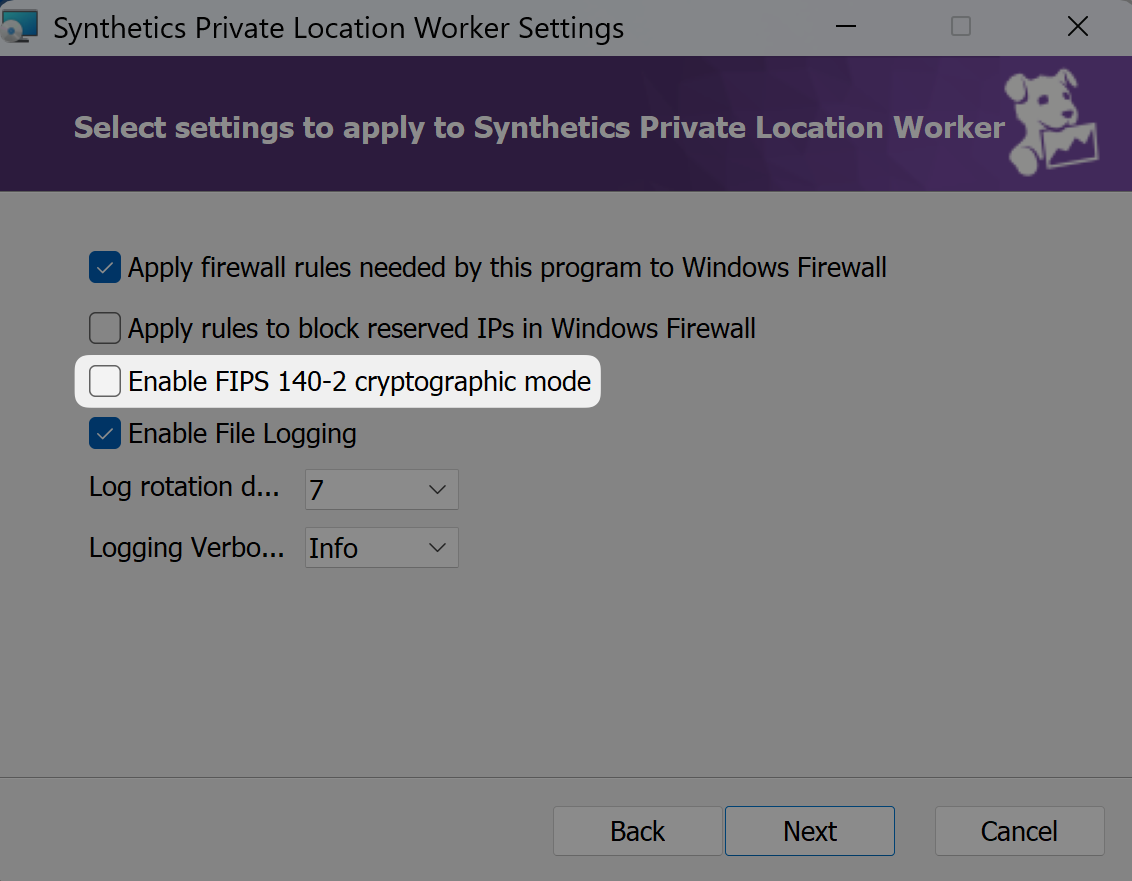The height and width of the screenshot is (881, 1132).
Task: Expand the Logging Verbosity dropdown showing Info
Action: pos(436,548)
